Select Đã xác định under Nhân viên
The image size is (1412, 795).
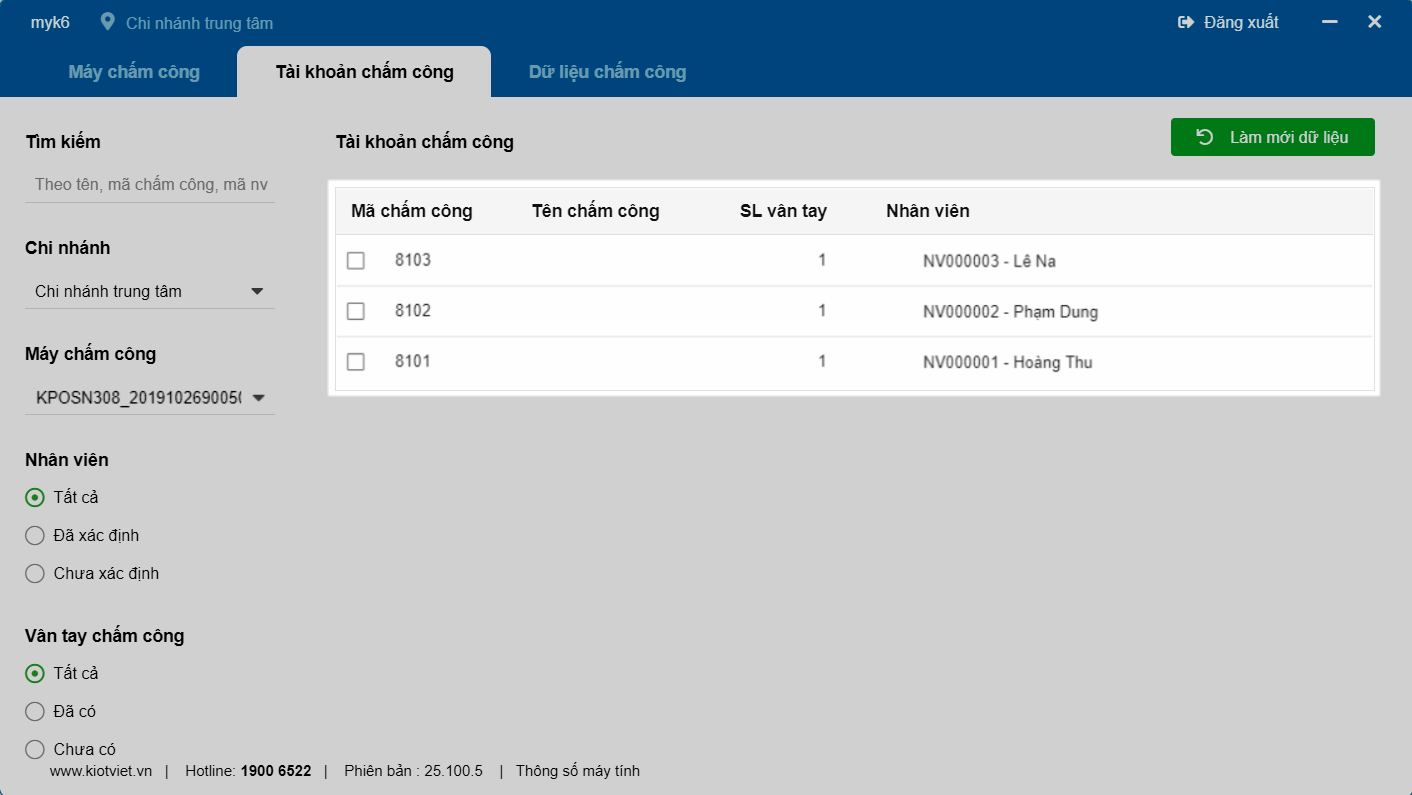35,536
